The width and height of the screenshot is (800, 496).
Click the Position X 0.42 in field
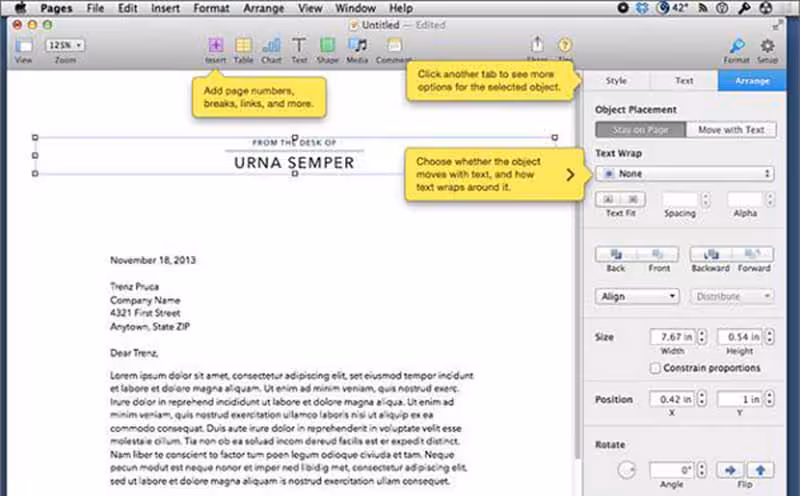click(x=672, y=399)
